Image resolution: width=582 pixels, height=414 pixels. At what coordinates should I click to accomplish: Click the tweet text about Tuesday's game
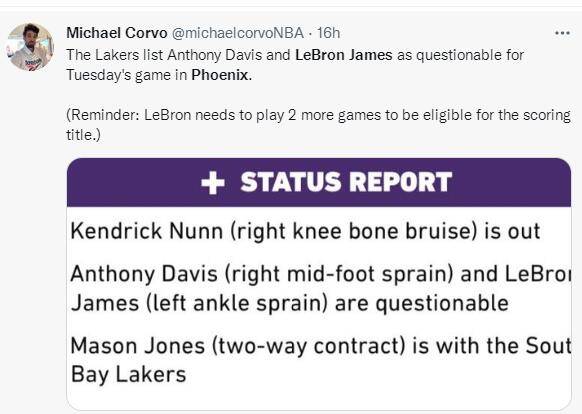pyautogui.click(x=295, y=65)
